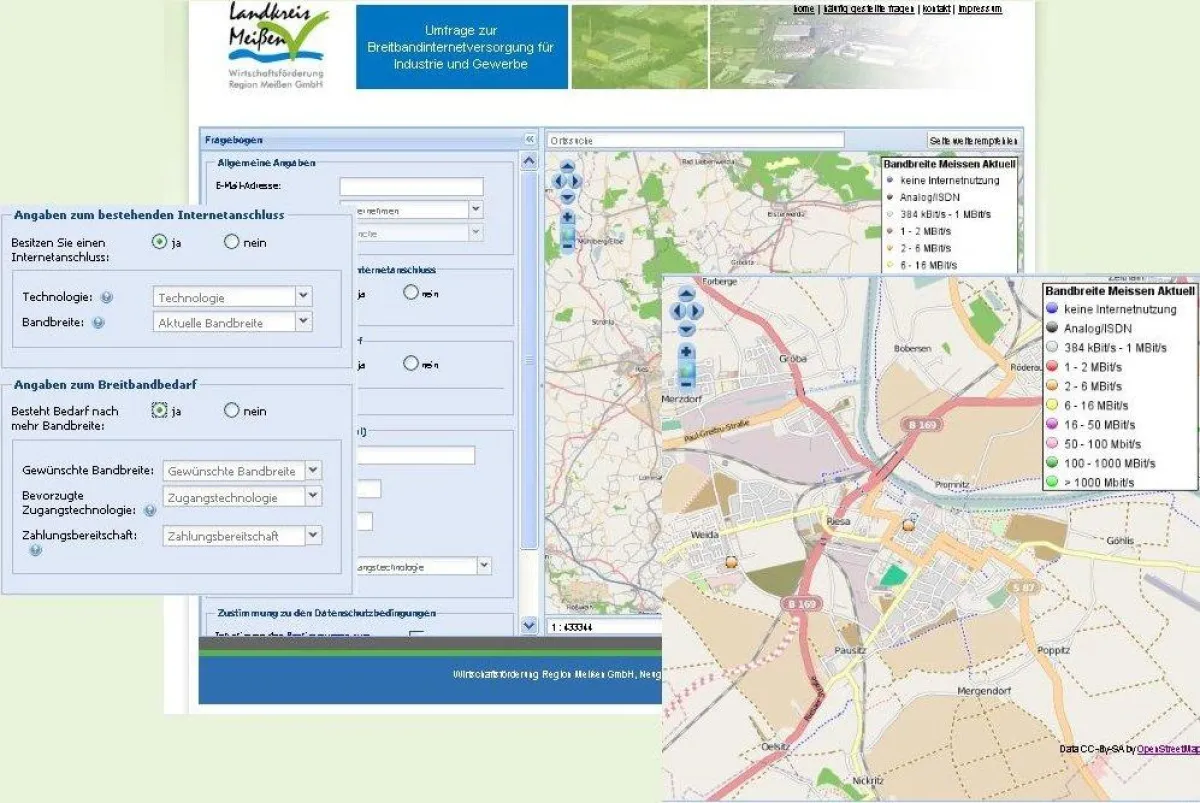Click the E-Mail-Adresse input field
Image resolution: width=1200 pixels, height=803 pixels.
click(x=411, y=187)
